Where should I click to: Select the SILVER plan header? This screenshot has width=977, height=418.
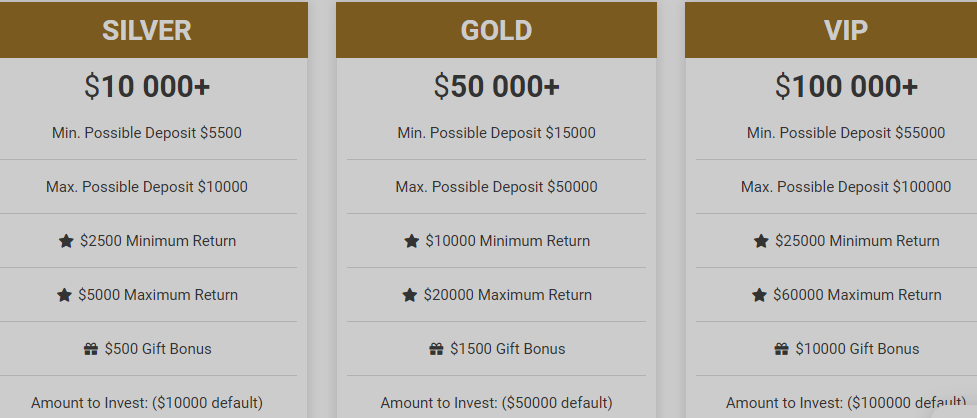(x=147, y=30)
